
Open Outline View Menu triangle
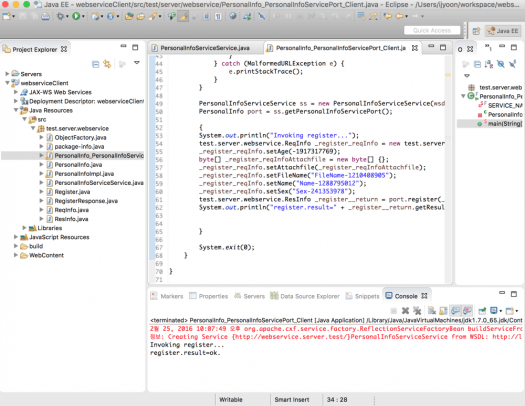tap(467, 76)
